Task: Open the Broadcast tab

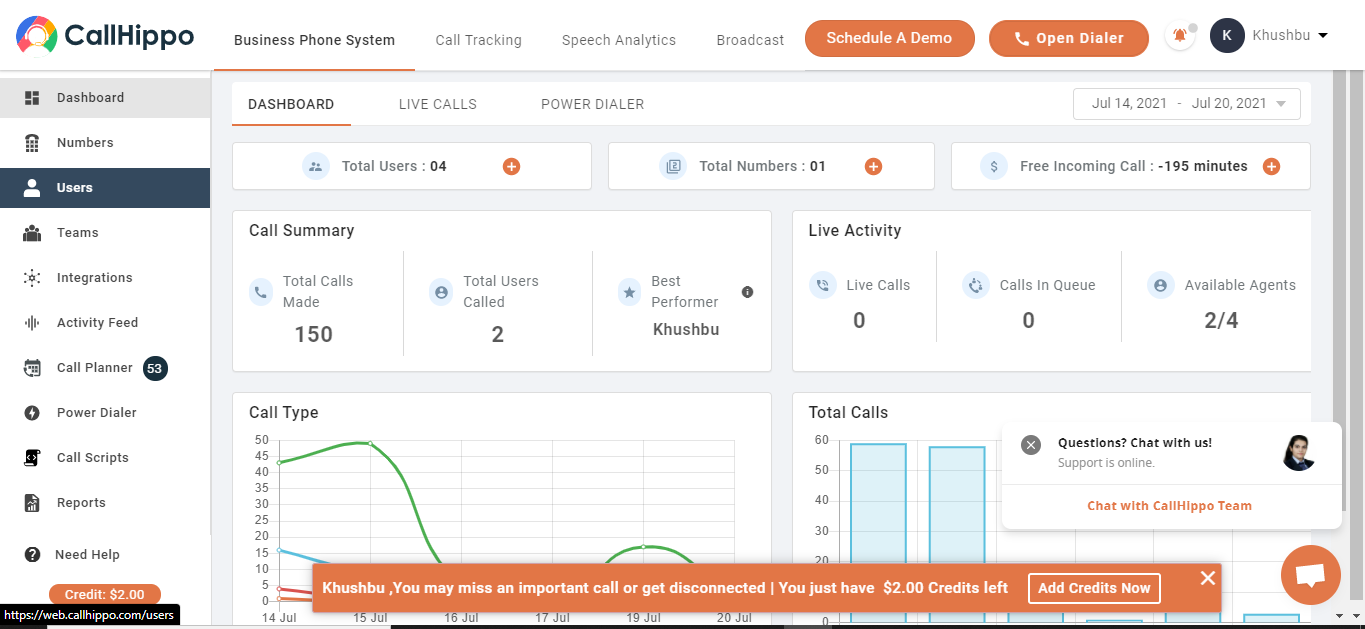Action: pyautogui.click(x=750, y=41)
